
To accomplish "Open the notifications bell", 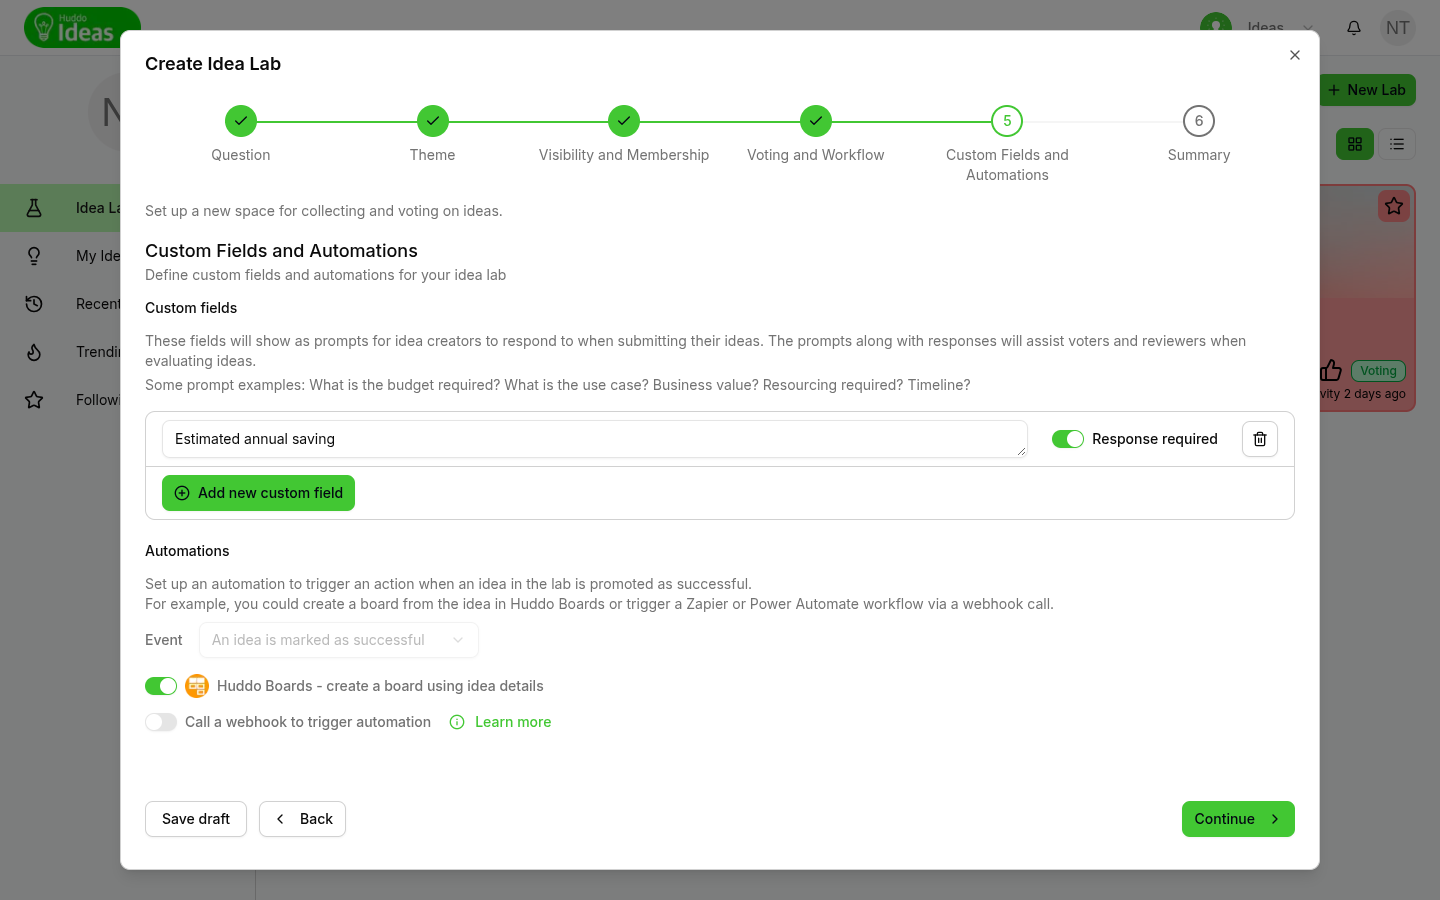I will (x=1354, y=28).
